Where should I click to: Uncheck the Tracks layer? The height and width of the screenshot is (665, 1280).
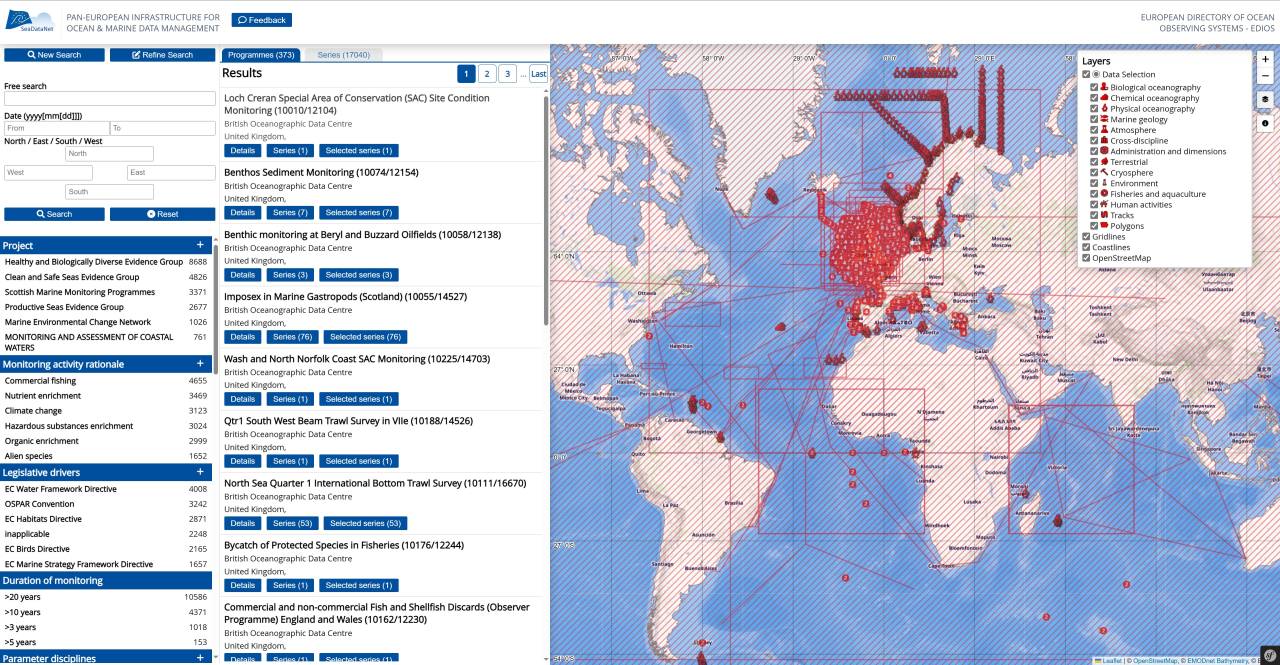pyautogui.click(x=1093, y=215)
